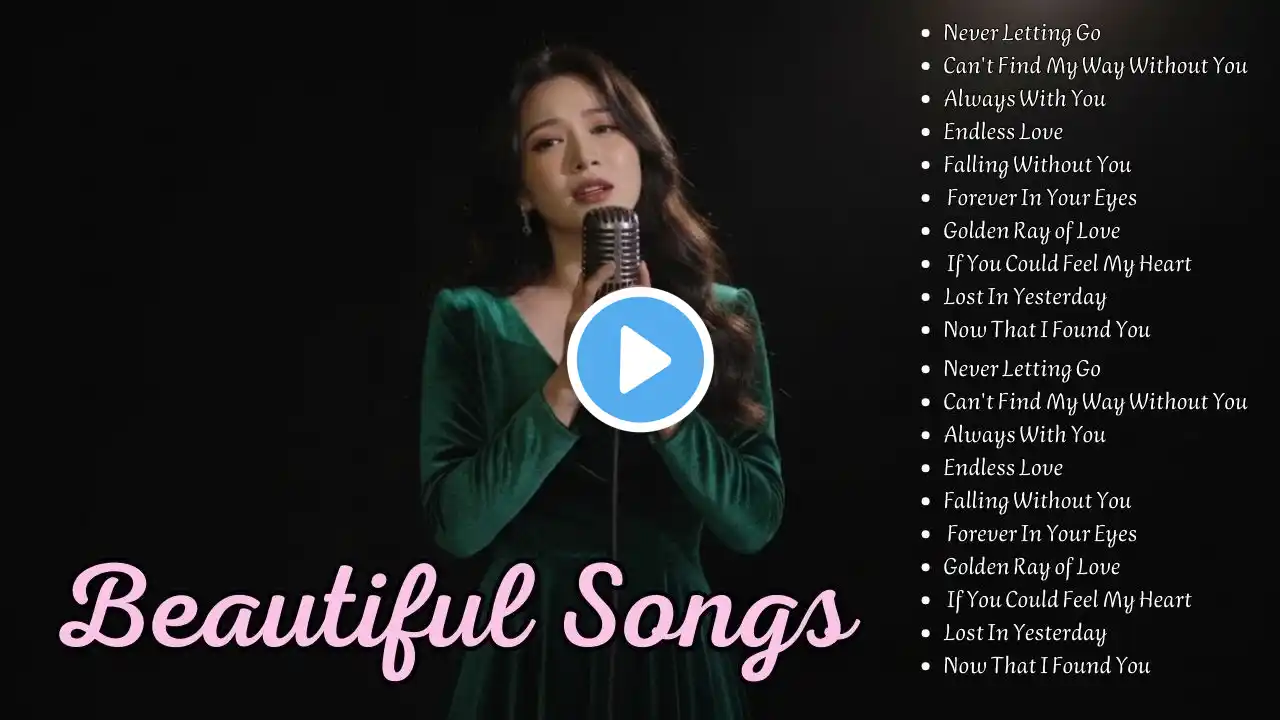The height and width of the screenshot is (720, 1280).
Task: Select first 'Lost In Yesterday' entry in upper list
Action: 1025,297
